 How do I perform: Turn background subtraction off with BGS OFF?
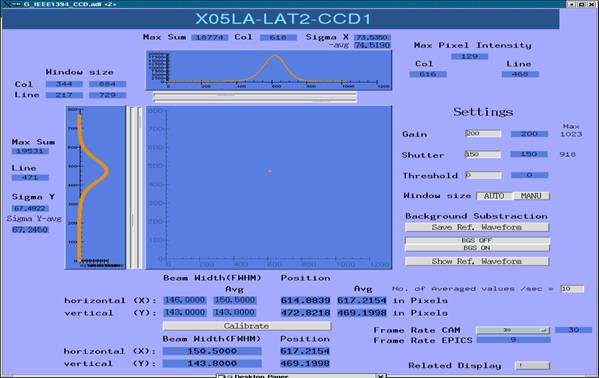pyautogui.click(x=477, y=240)
